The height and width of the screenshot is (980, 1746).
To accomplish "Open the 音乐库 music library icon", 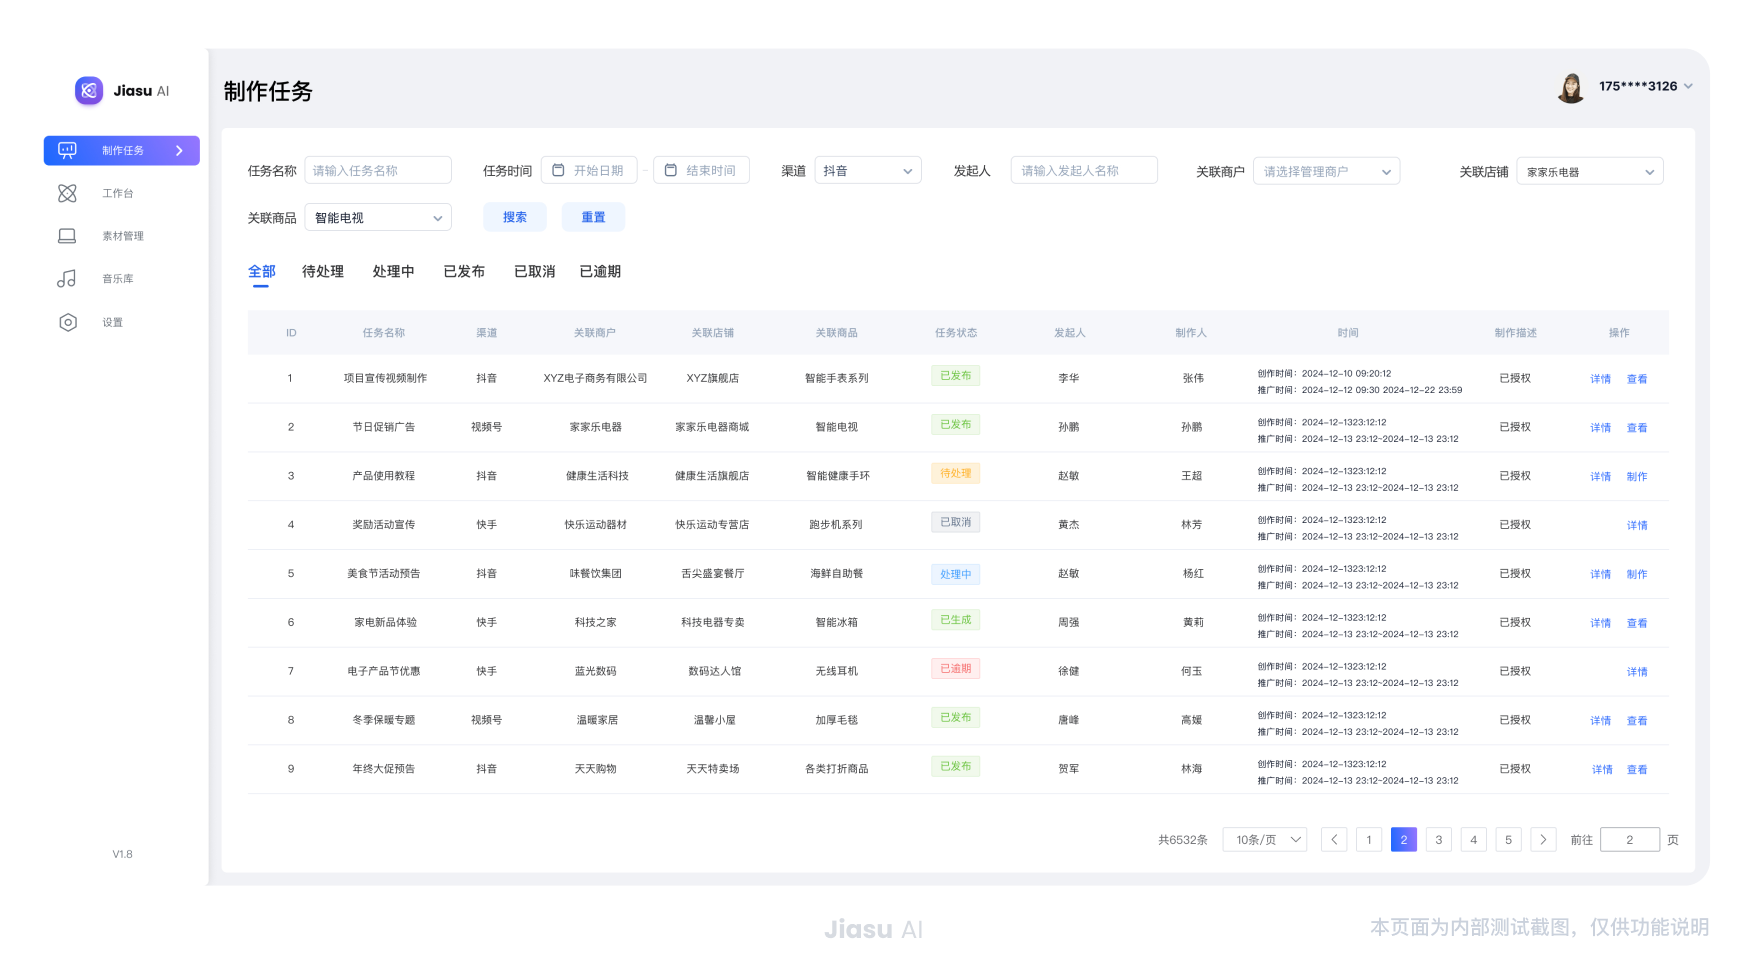I will pos(67,279).
